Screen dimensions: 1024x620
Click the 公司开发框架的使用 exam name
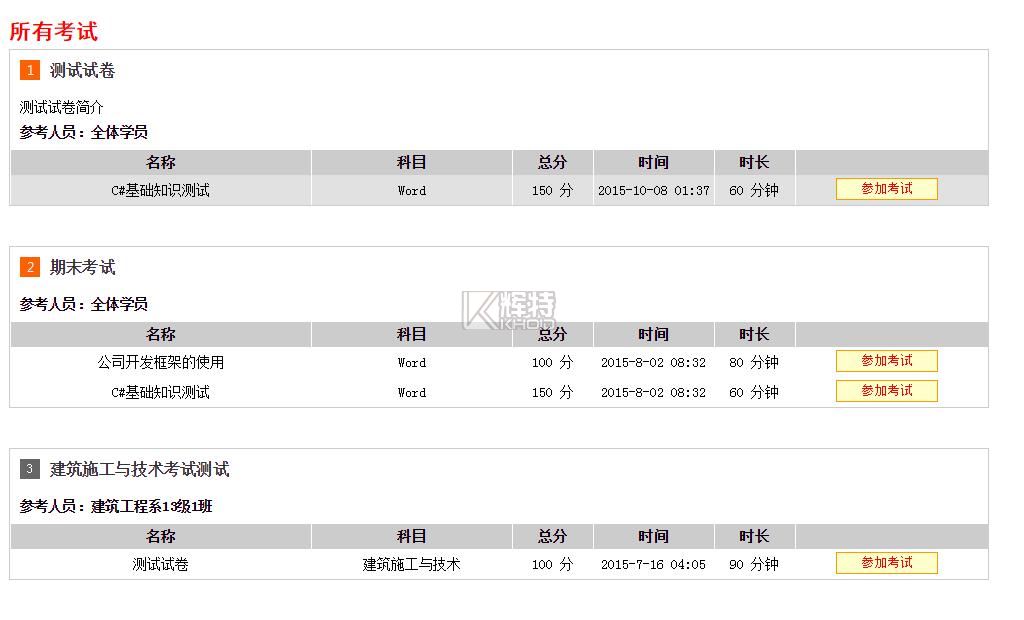click(x=161, y=362)
